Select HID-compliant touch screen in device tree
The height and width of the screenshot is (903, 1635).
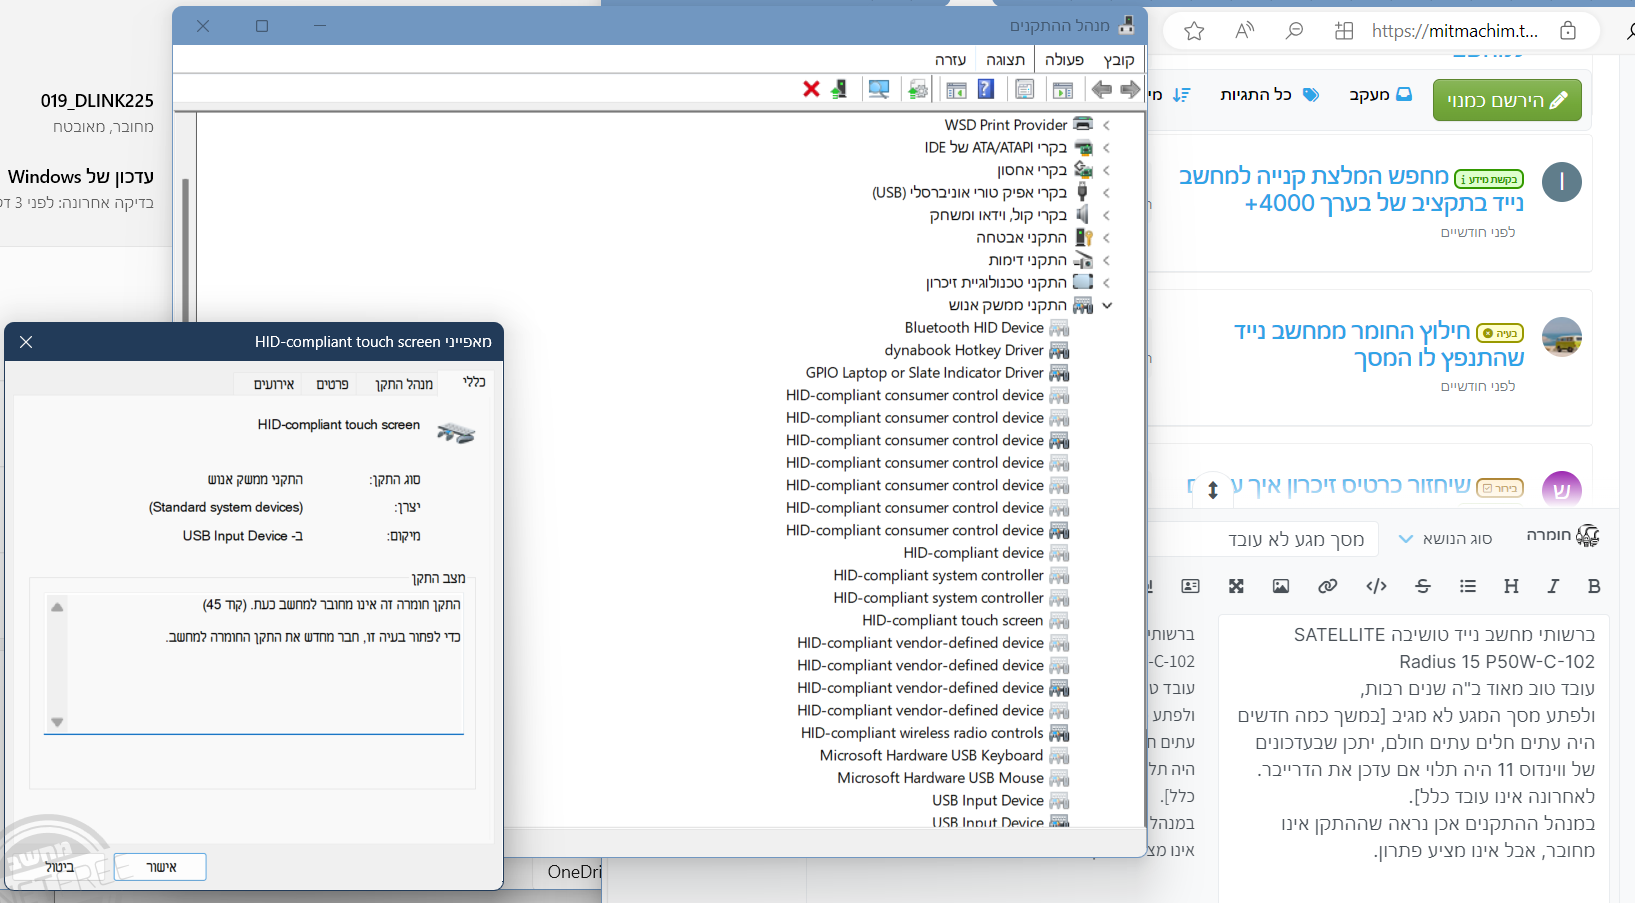pos(953,620)
